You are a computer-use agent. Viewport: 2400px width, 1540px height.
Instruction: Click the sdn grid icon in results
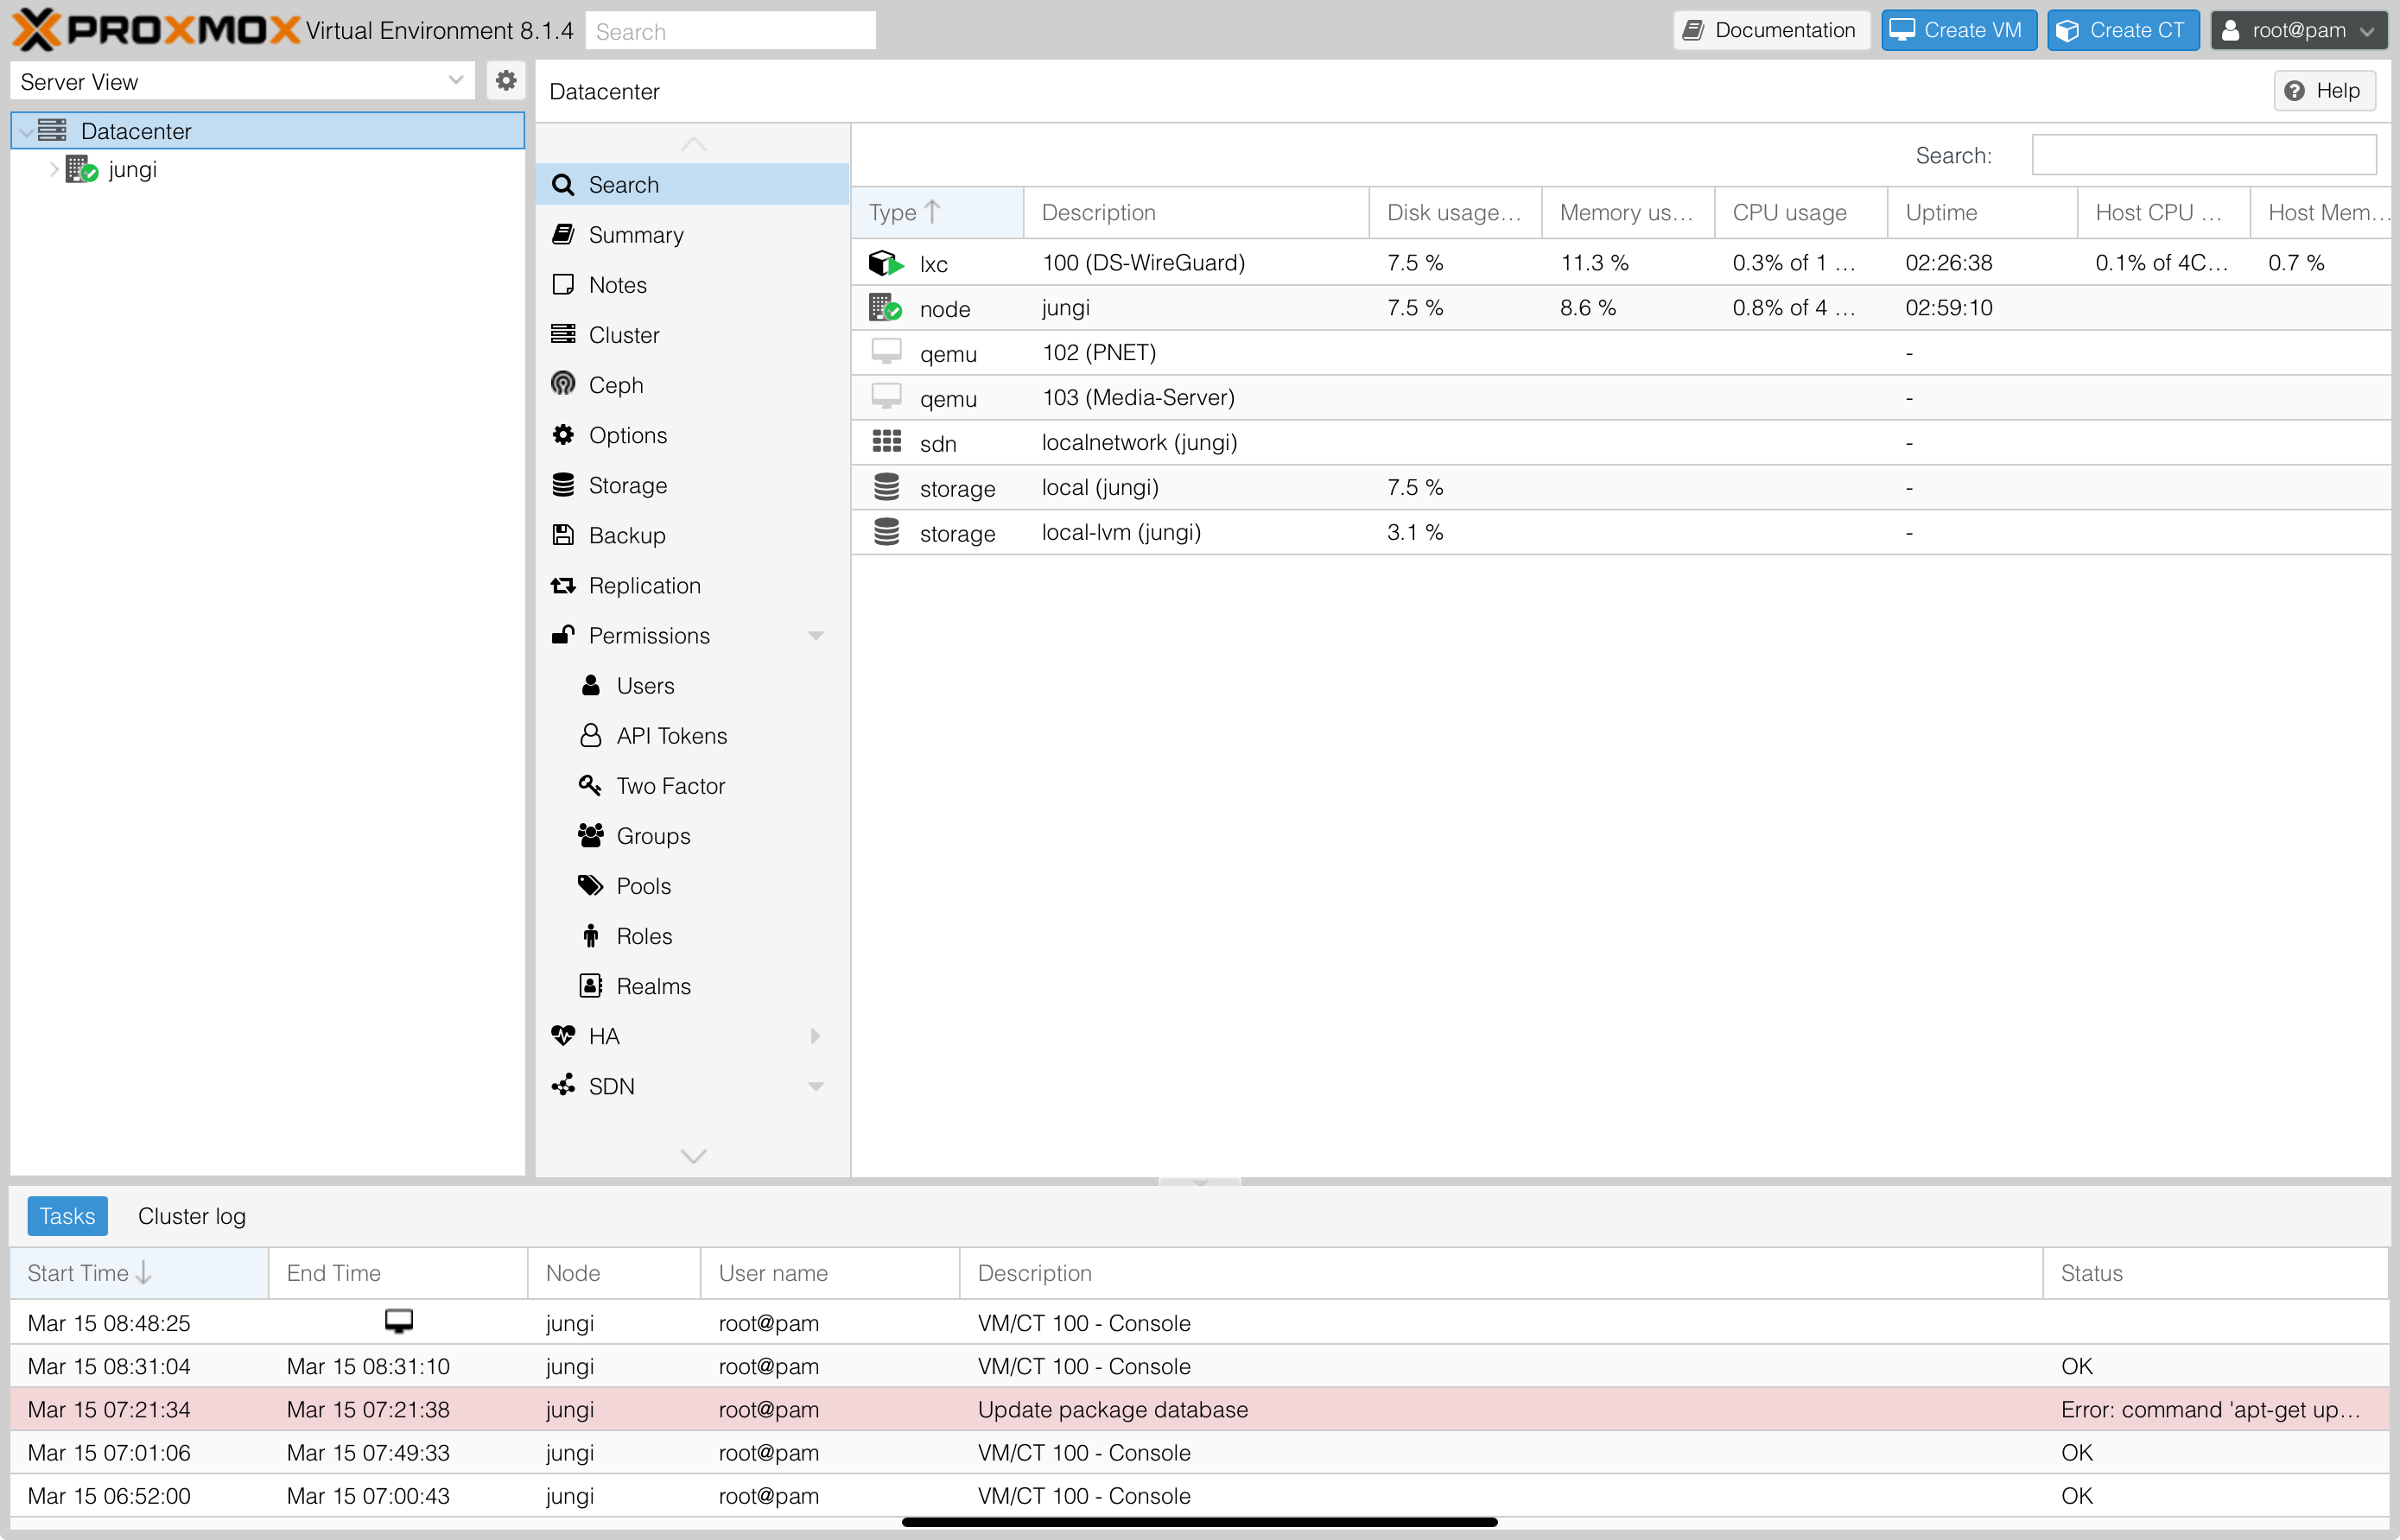[x=886, y=442]
